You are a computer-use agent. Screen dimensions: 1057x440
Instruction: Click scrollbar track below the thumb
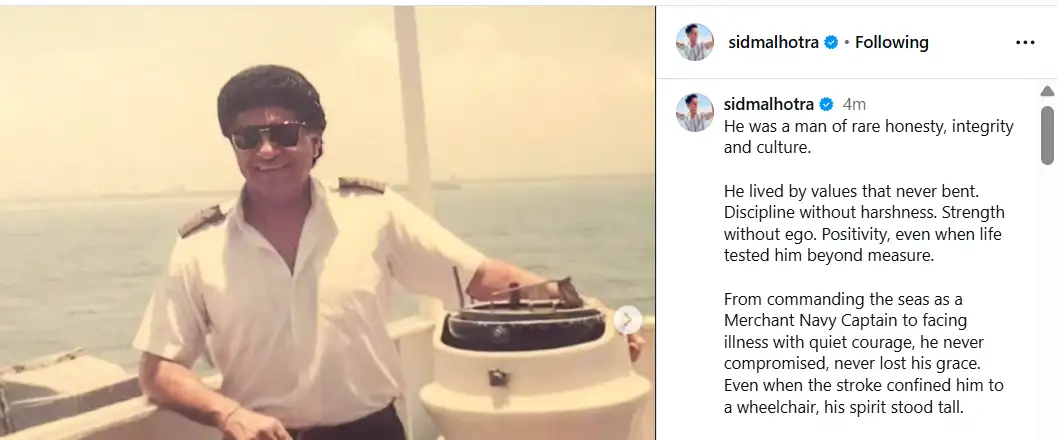pyautogui.click(x=1047, y=303)
